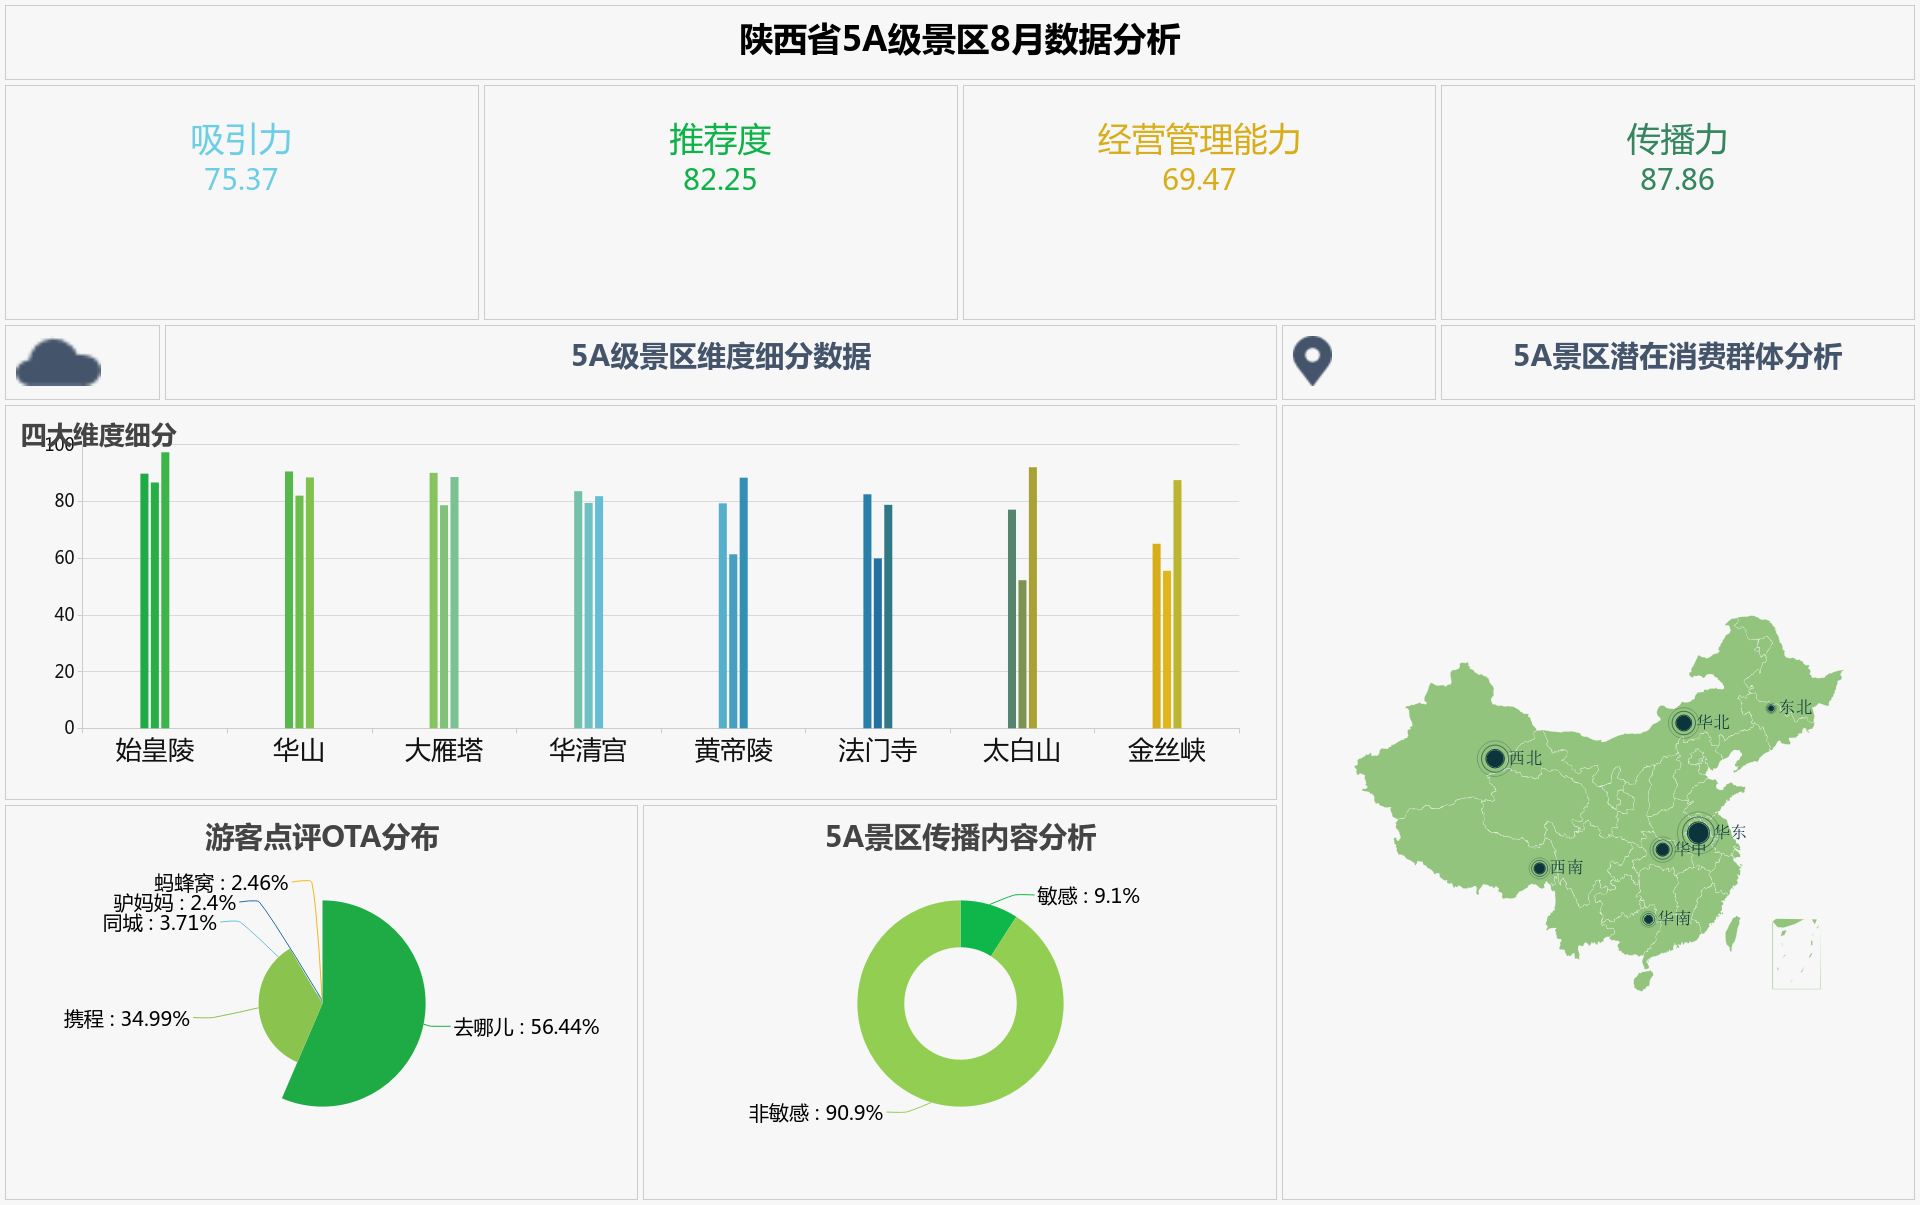Open the 推荐度 82.25 indicator
This screenshot has width=1920, height=1205.
(720, 160)
